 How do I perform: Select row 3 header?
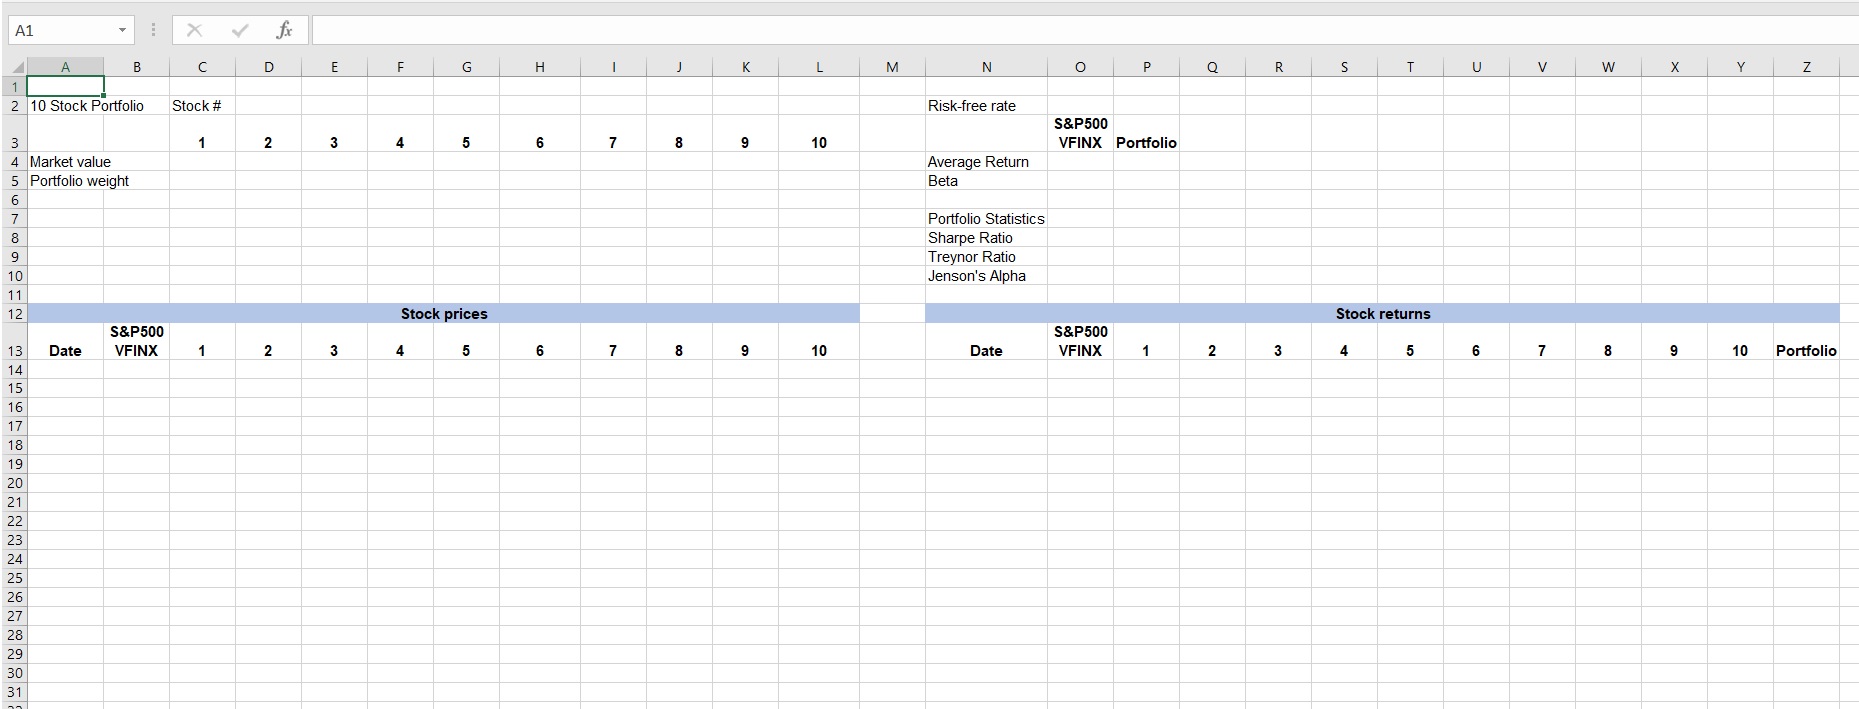pos(14,133)
